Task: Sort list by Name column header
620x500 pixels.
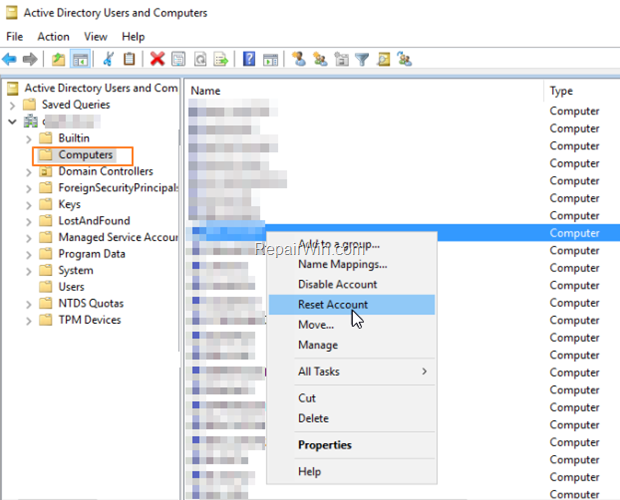Action: [x=365, y=91]
